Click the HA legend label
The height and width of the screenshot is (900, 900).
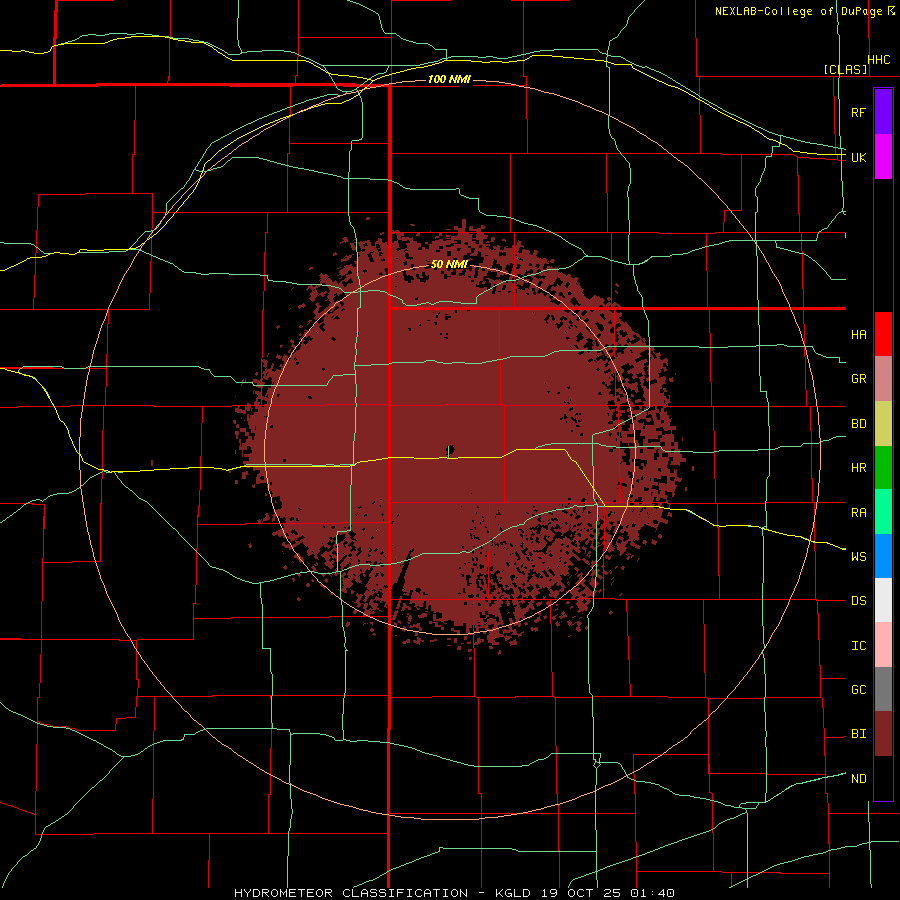click(x=858, y=335)
